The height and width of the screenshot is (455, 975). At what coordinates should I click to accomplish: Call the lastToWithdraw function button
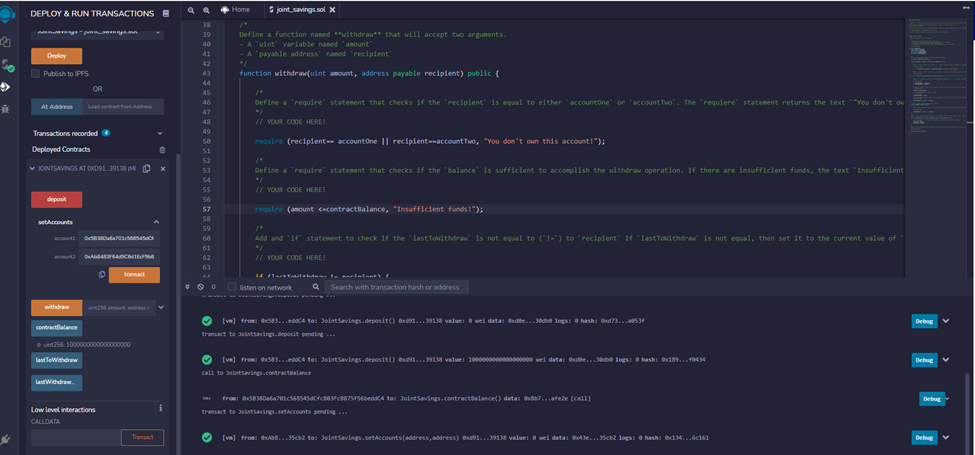pos(57,361)
